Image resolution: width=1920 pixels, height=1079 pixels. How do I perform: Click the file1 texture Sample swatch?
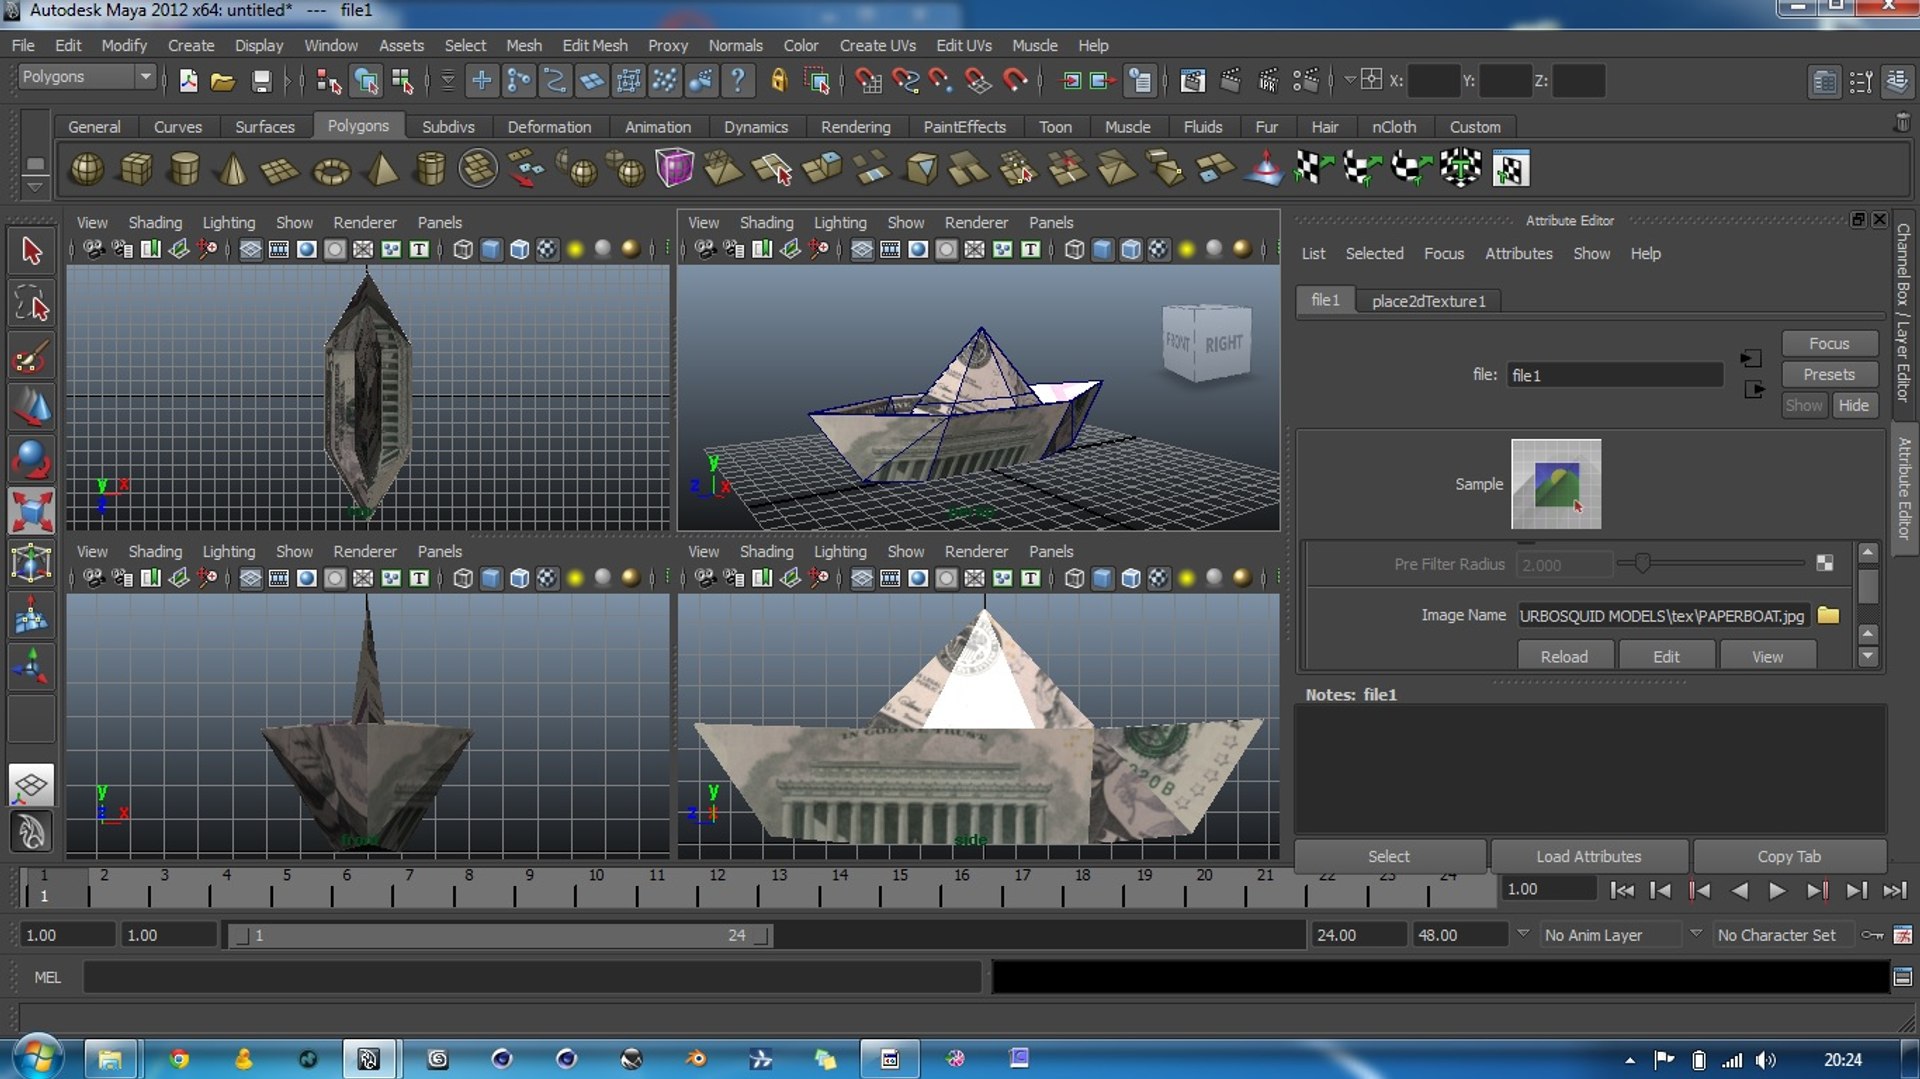pos(1556,484)
